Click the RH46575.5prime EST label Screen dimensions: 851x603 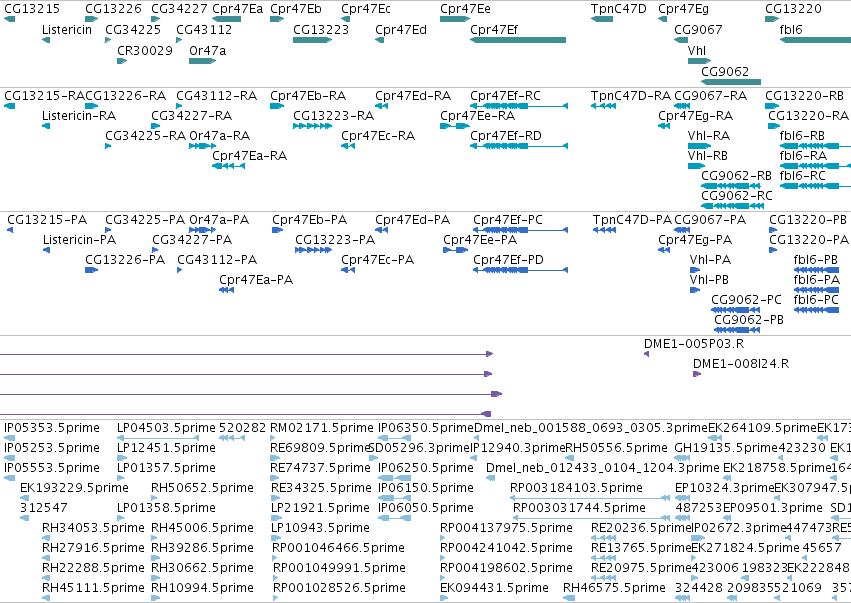tap(614, 588)
